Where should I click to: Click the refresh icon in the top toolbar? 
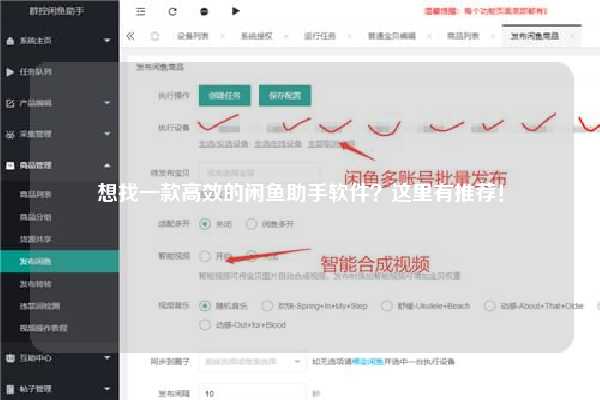[173, 11]
